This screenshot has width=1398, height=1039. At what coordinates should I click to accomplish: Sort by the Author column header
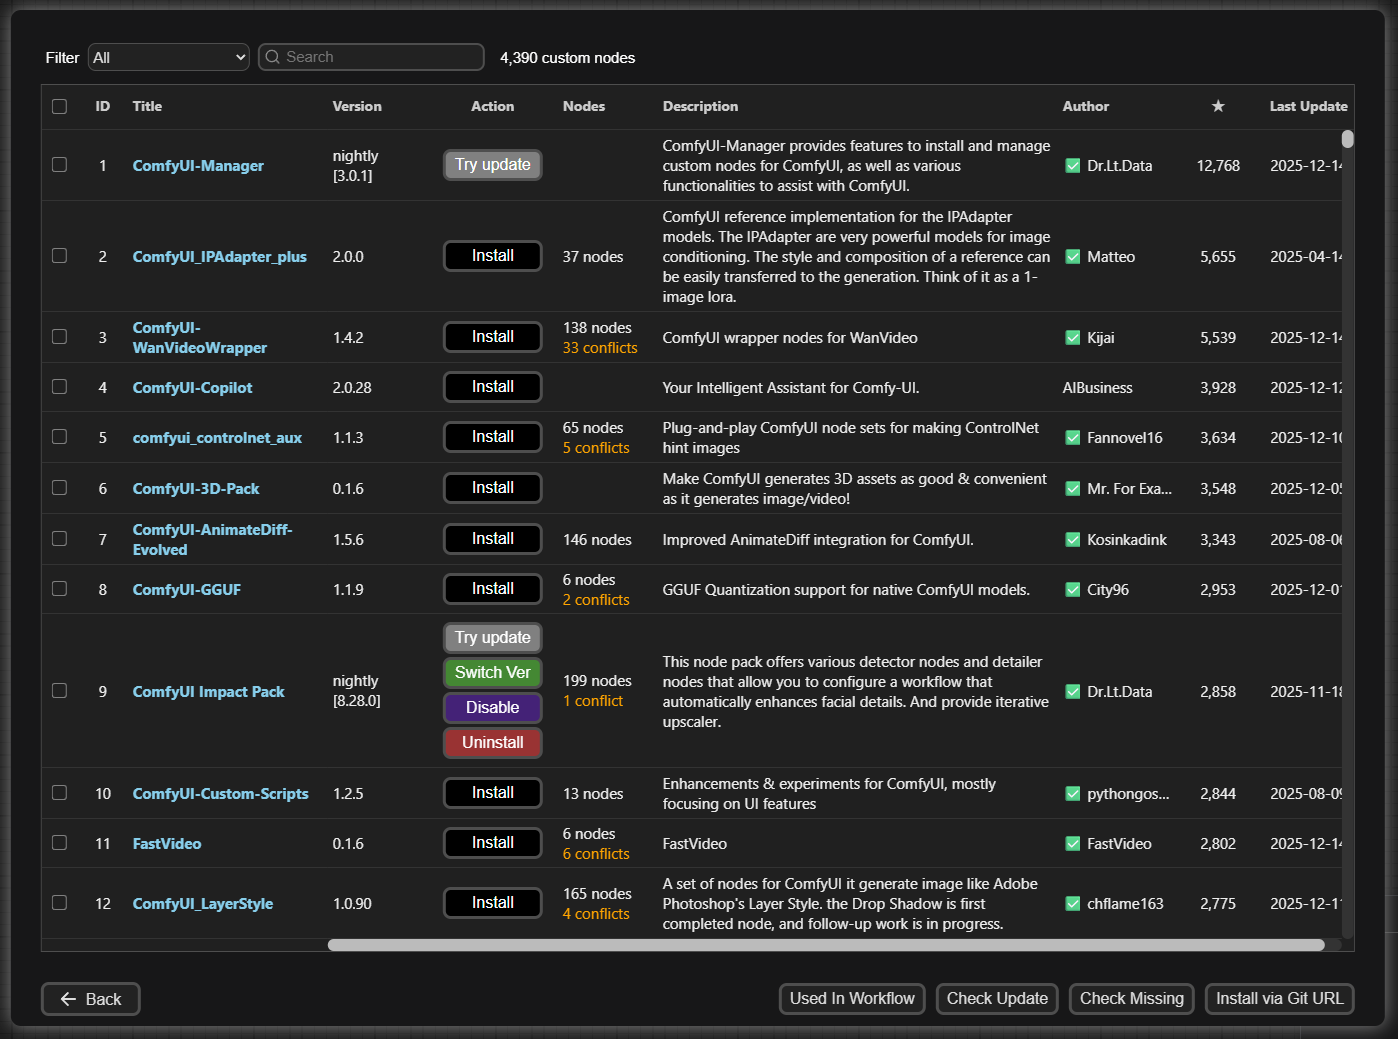(1085, 106)
